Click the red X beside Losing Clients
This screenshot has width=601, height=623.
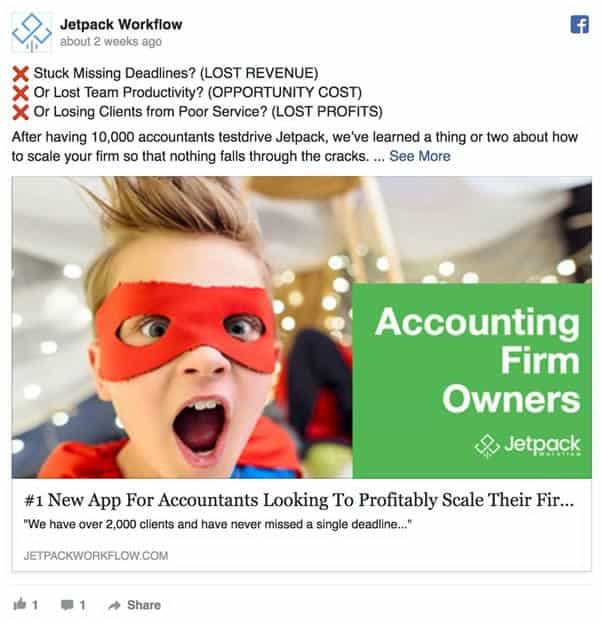pos(20,112)
